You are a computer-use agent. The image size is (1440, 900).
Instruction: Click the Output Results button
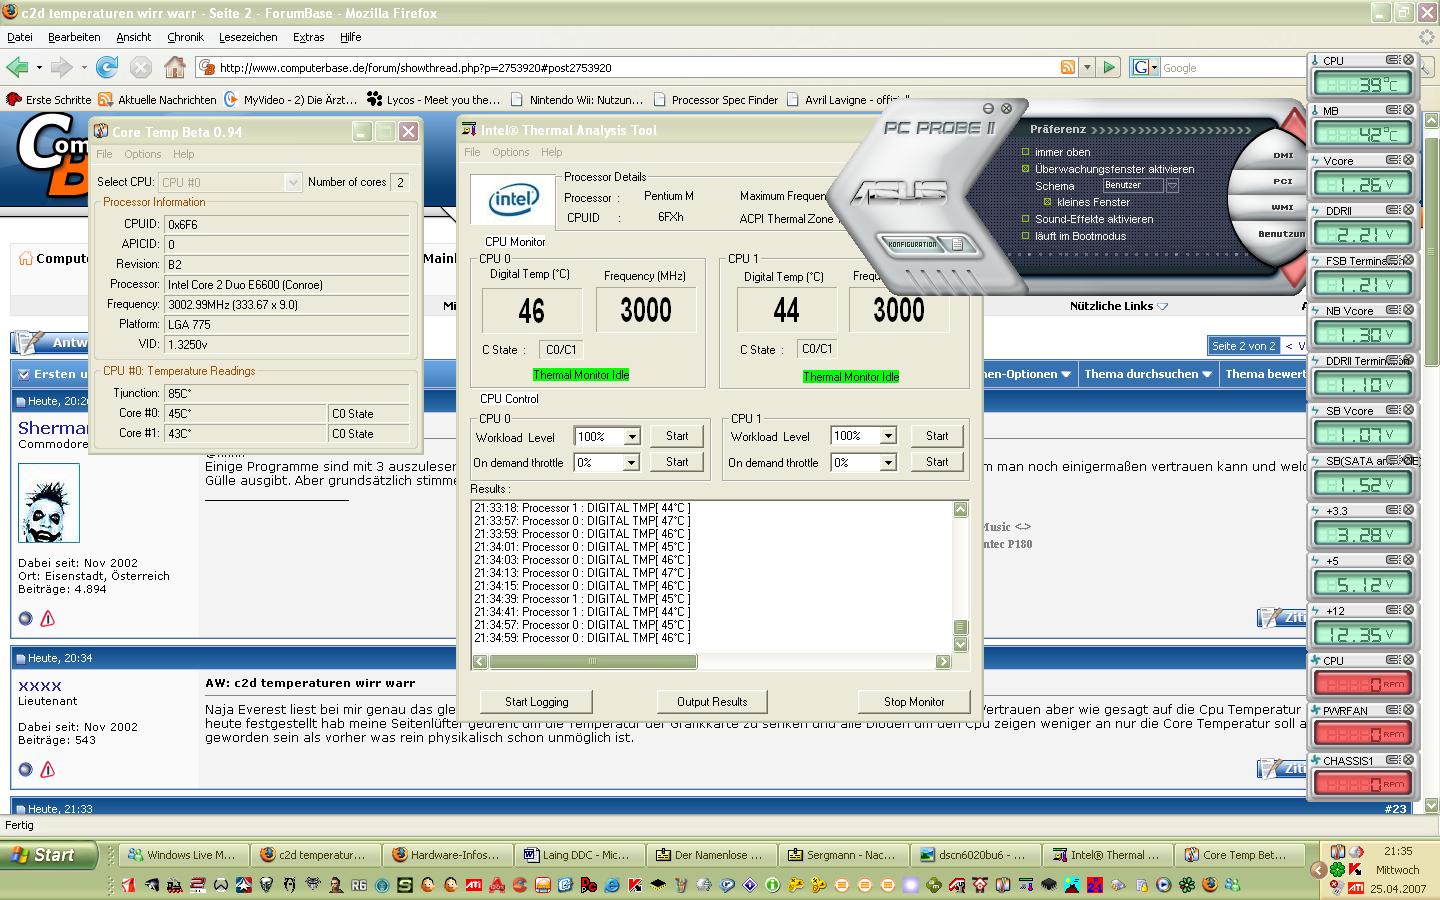pos(712,701)
